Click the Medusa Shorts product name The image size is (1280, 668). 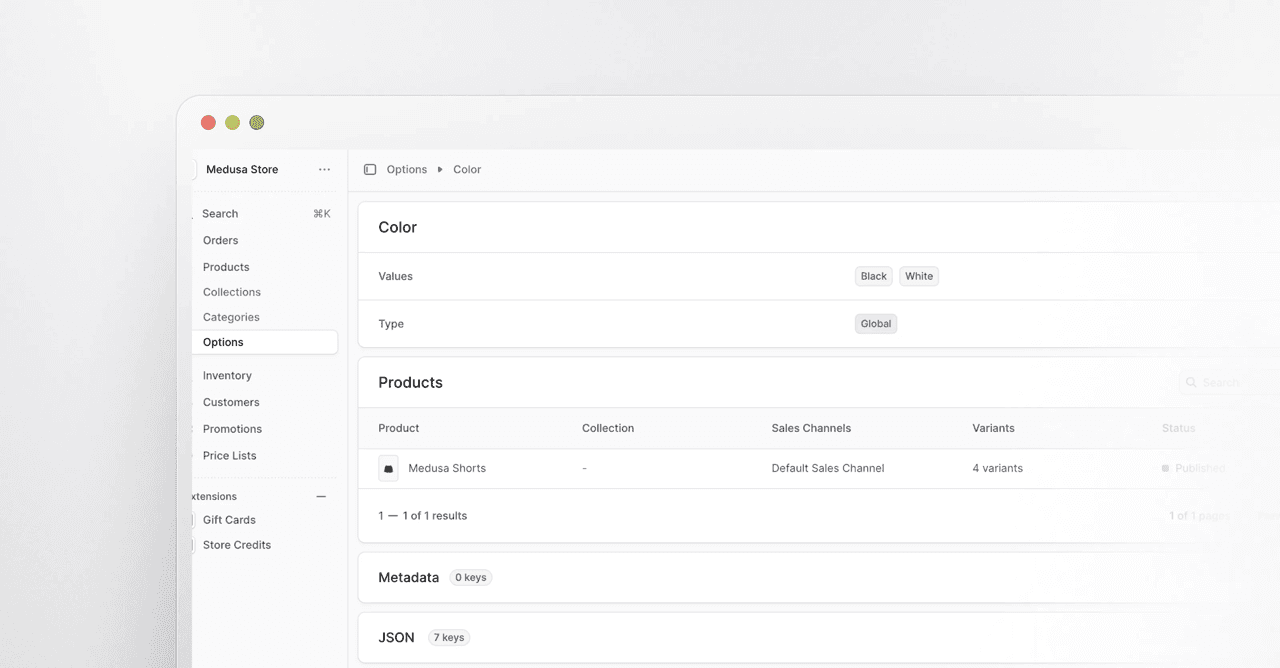(x=447, y=468)
